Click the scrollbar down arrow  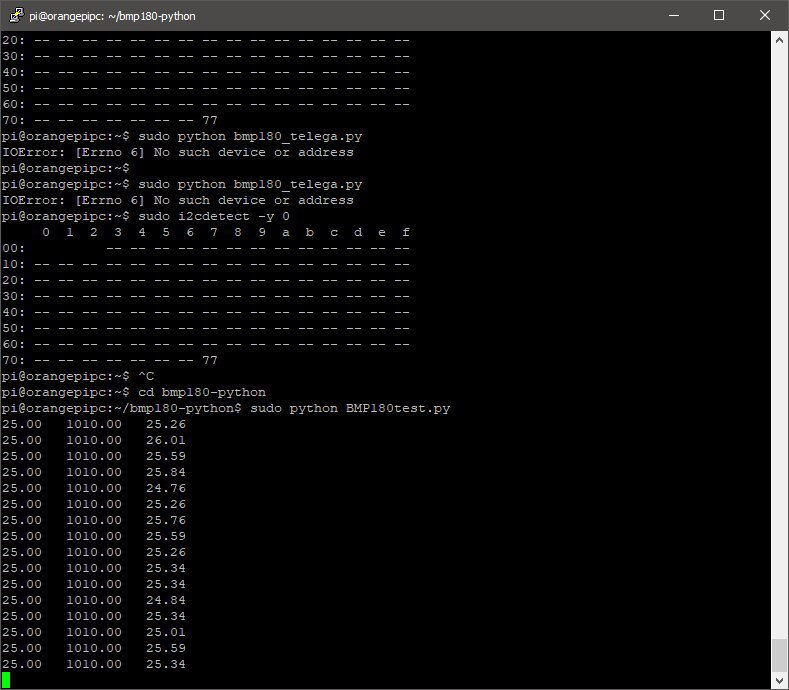779,680
